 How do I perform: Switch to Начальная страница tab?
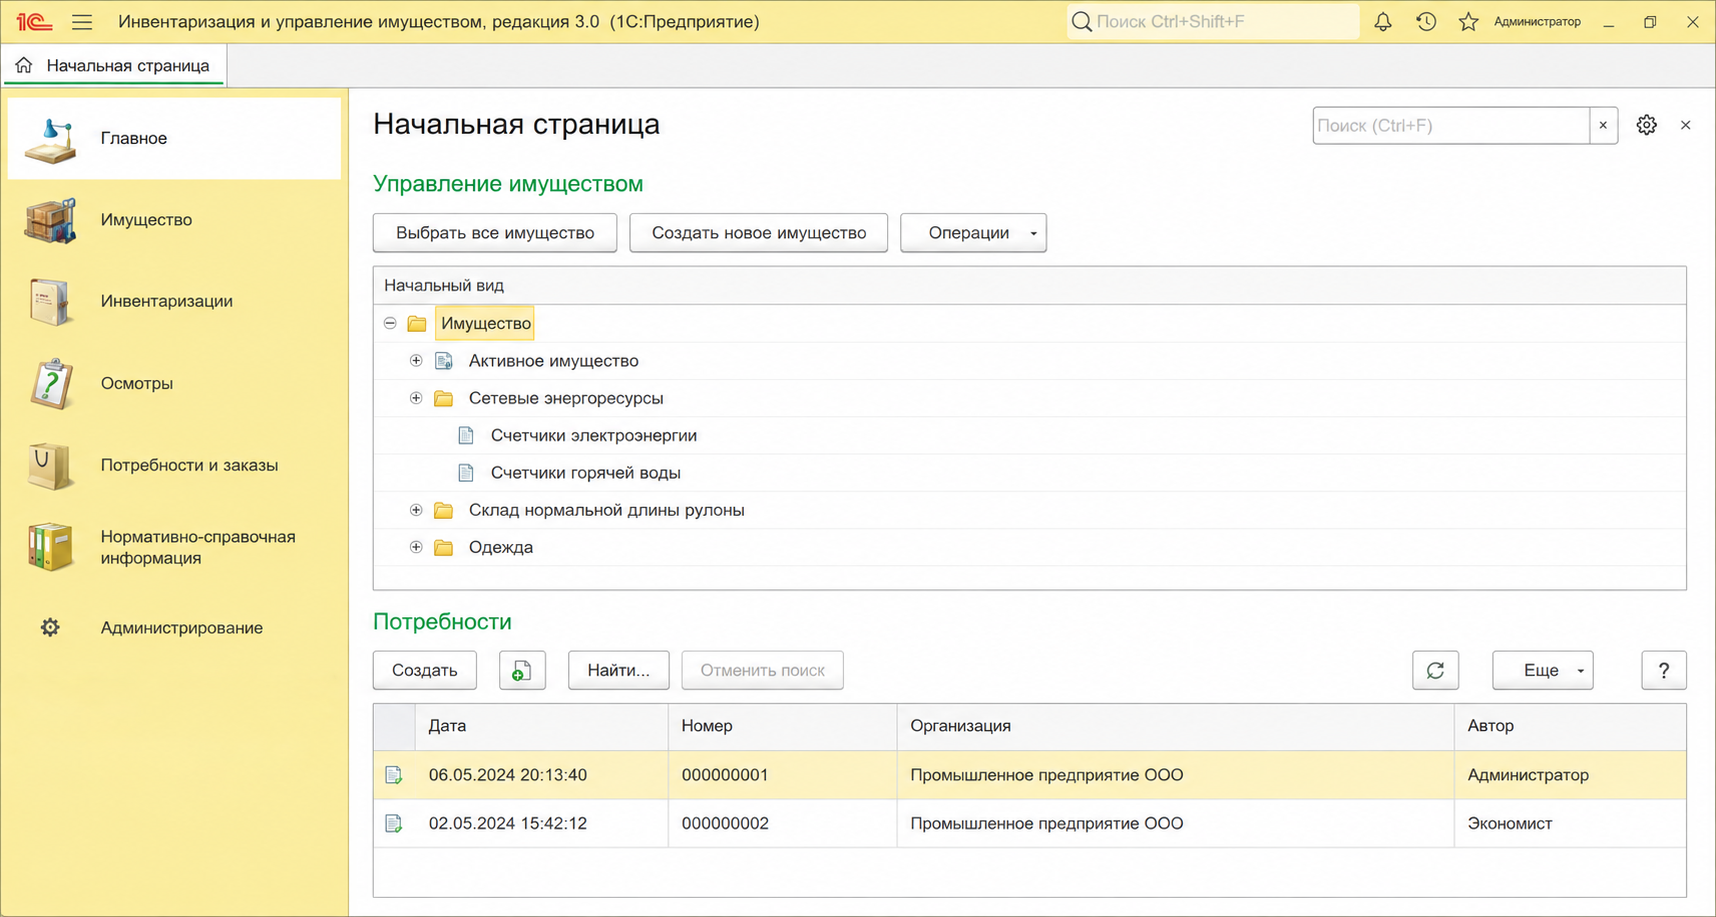(115, 66)
